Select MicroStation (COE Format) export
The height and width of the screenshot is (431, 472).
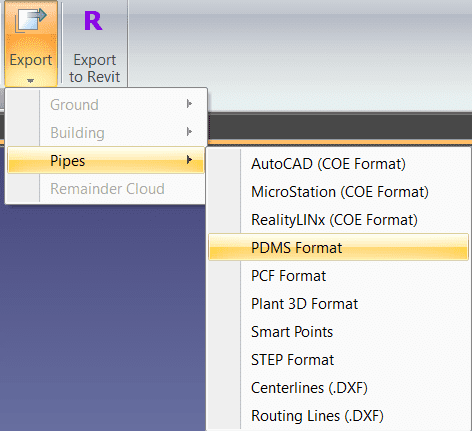(338, 192)
